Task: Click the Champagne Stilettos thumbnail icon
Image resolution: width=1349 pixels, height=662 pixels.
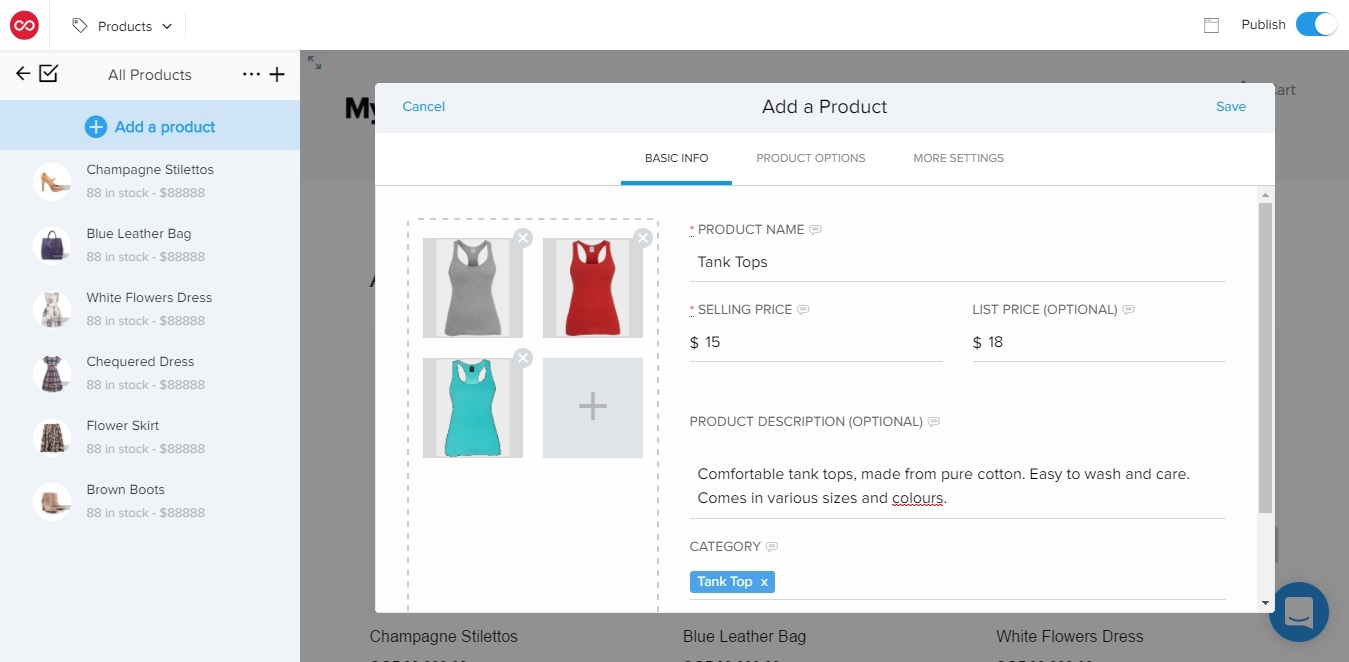Action: (x=52, y=182)
